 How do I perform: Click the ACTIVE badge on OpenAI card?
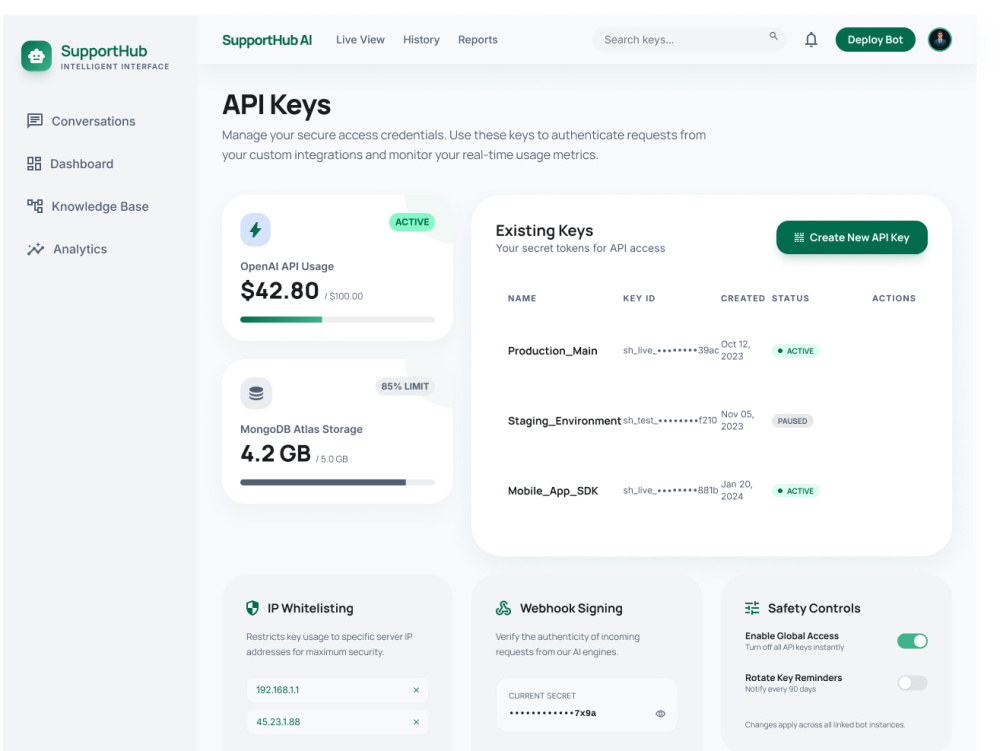412,222
